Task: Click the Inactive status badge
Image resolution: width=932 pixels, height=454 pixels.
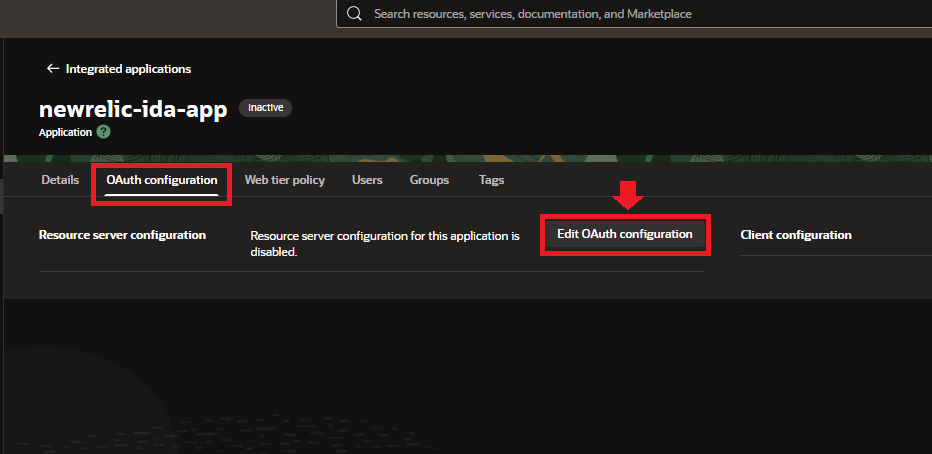Action: [x=265, y=108]
